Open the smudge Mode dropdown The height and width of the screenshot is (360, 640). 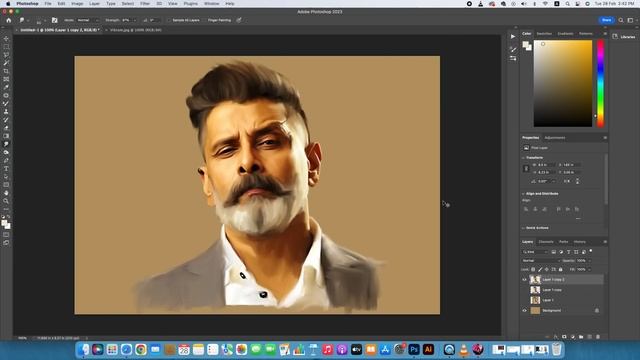[88, 20]
